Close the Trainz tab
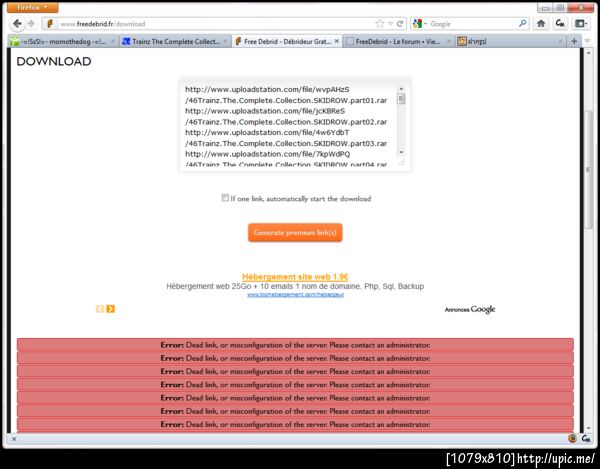Screen dimensions: 600x469 click(225, 41)
